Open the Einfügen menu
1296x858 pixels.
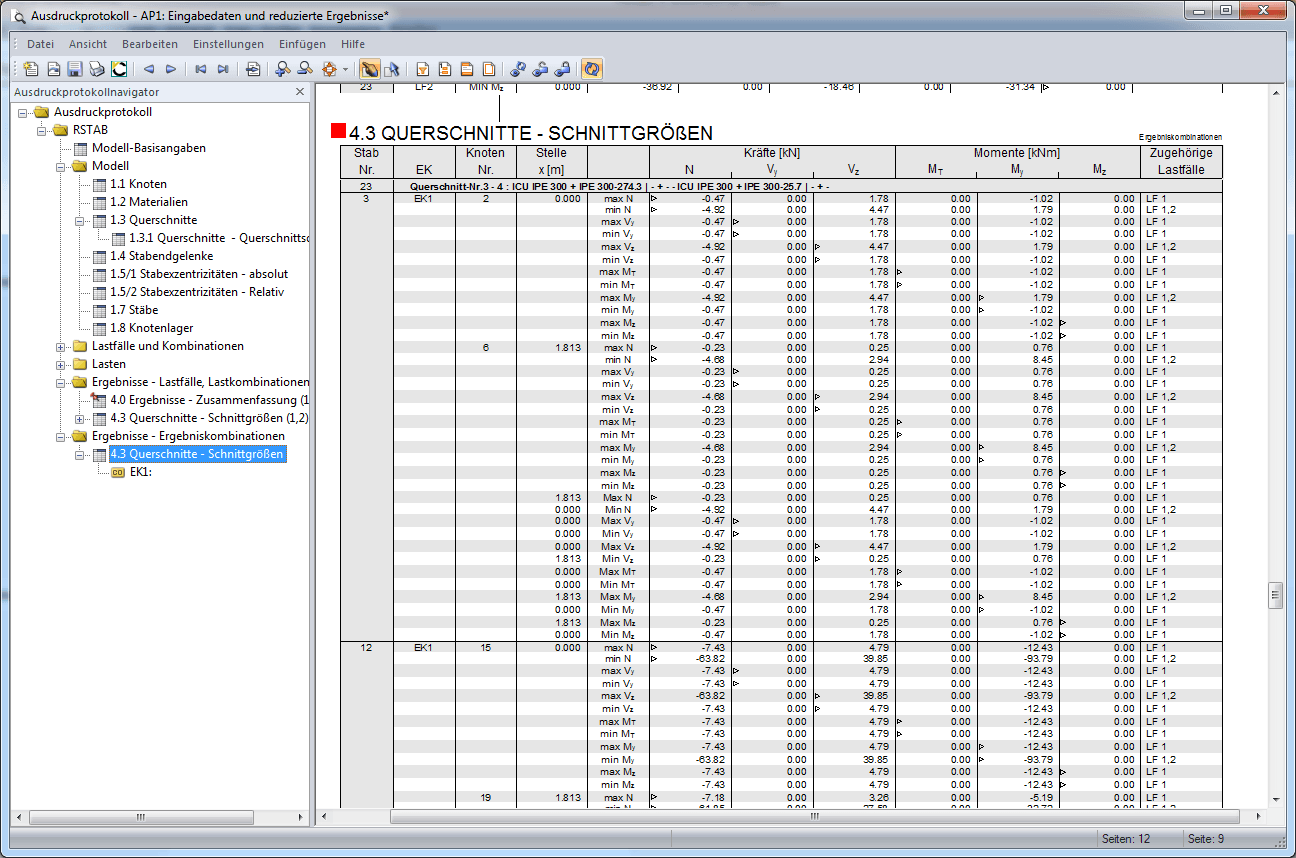[303, 44]
